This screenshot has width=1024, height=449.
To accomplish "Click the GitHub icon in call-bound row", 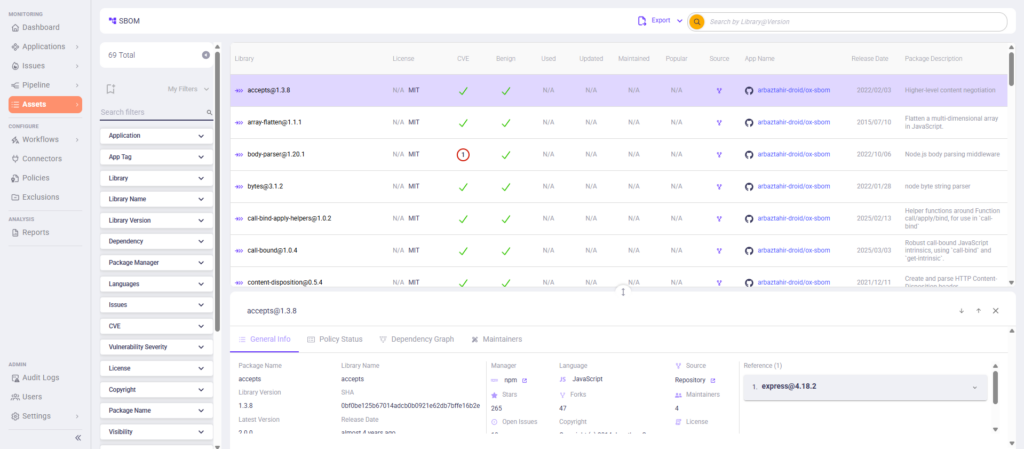I will coord(749,251).
